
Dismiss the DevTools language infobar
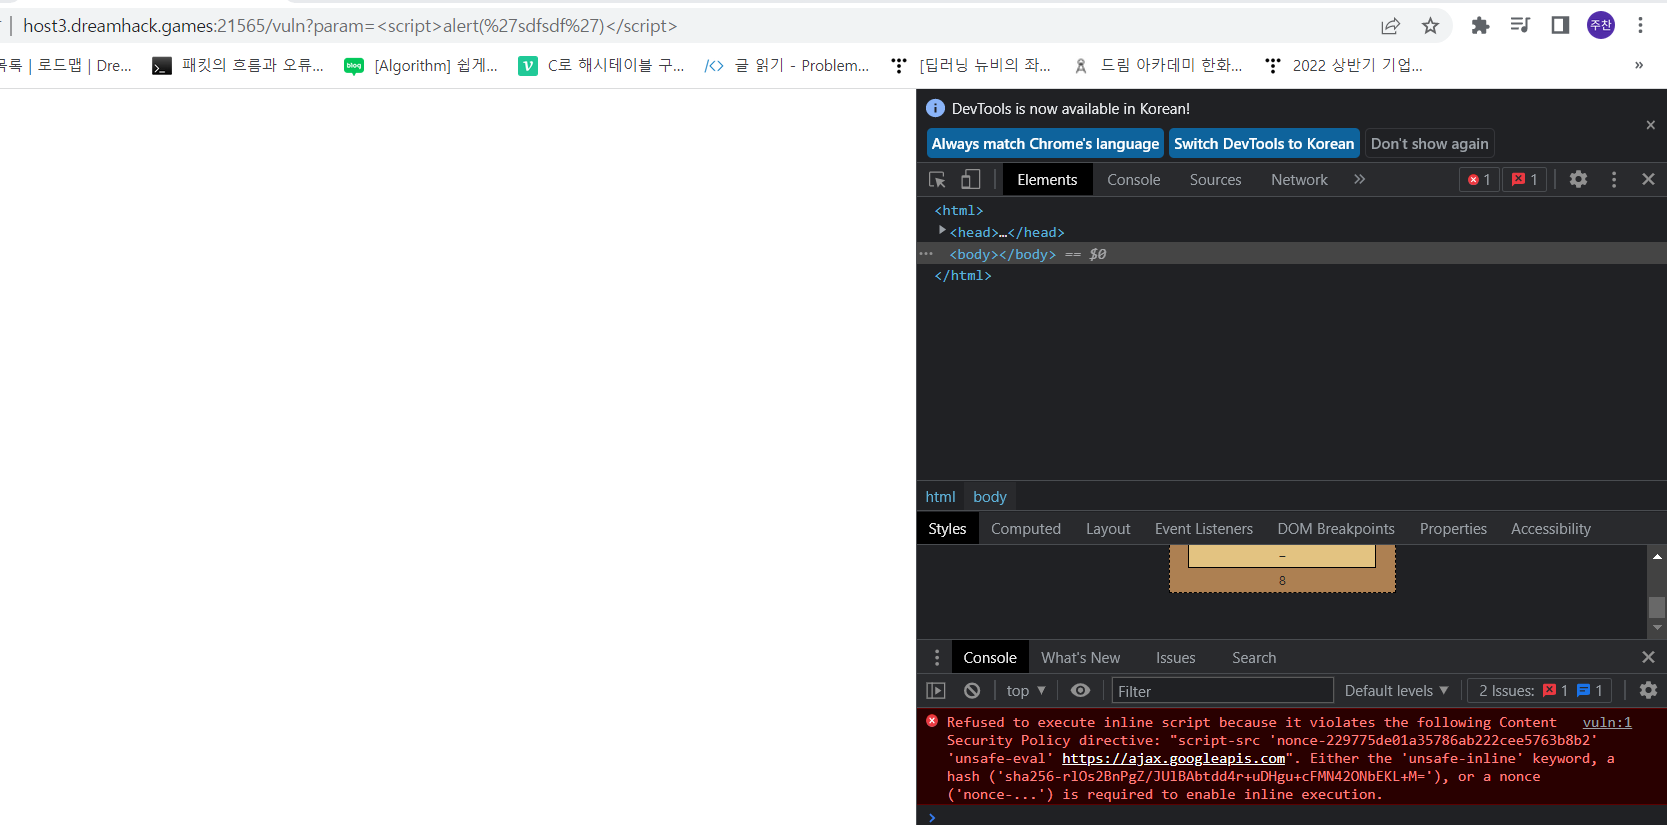tap(1650, 125)
